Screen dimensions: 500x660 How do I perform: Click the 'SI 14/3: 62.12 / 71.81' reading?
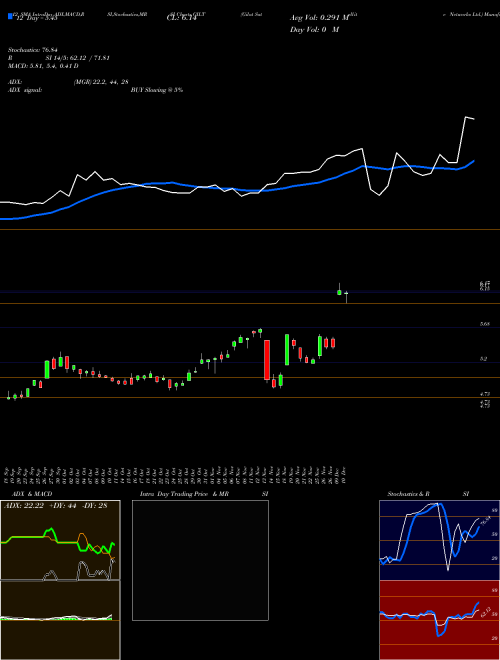78,58
